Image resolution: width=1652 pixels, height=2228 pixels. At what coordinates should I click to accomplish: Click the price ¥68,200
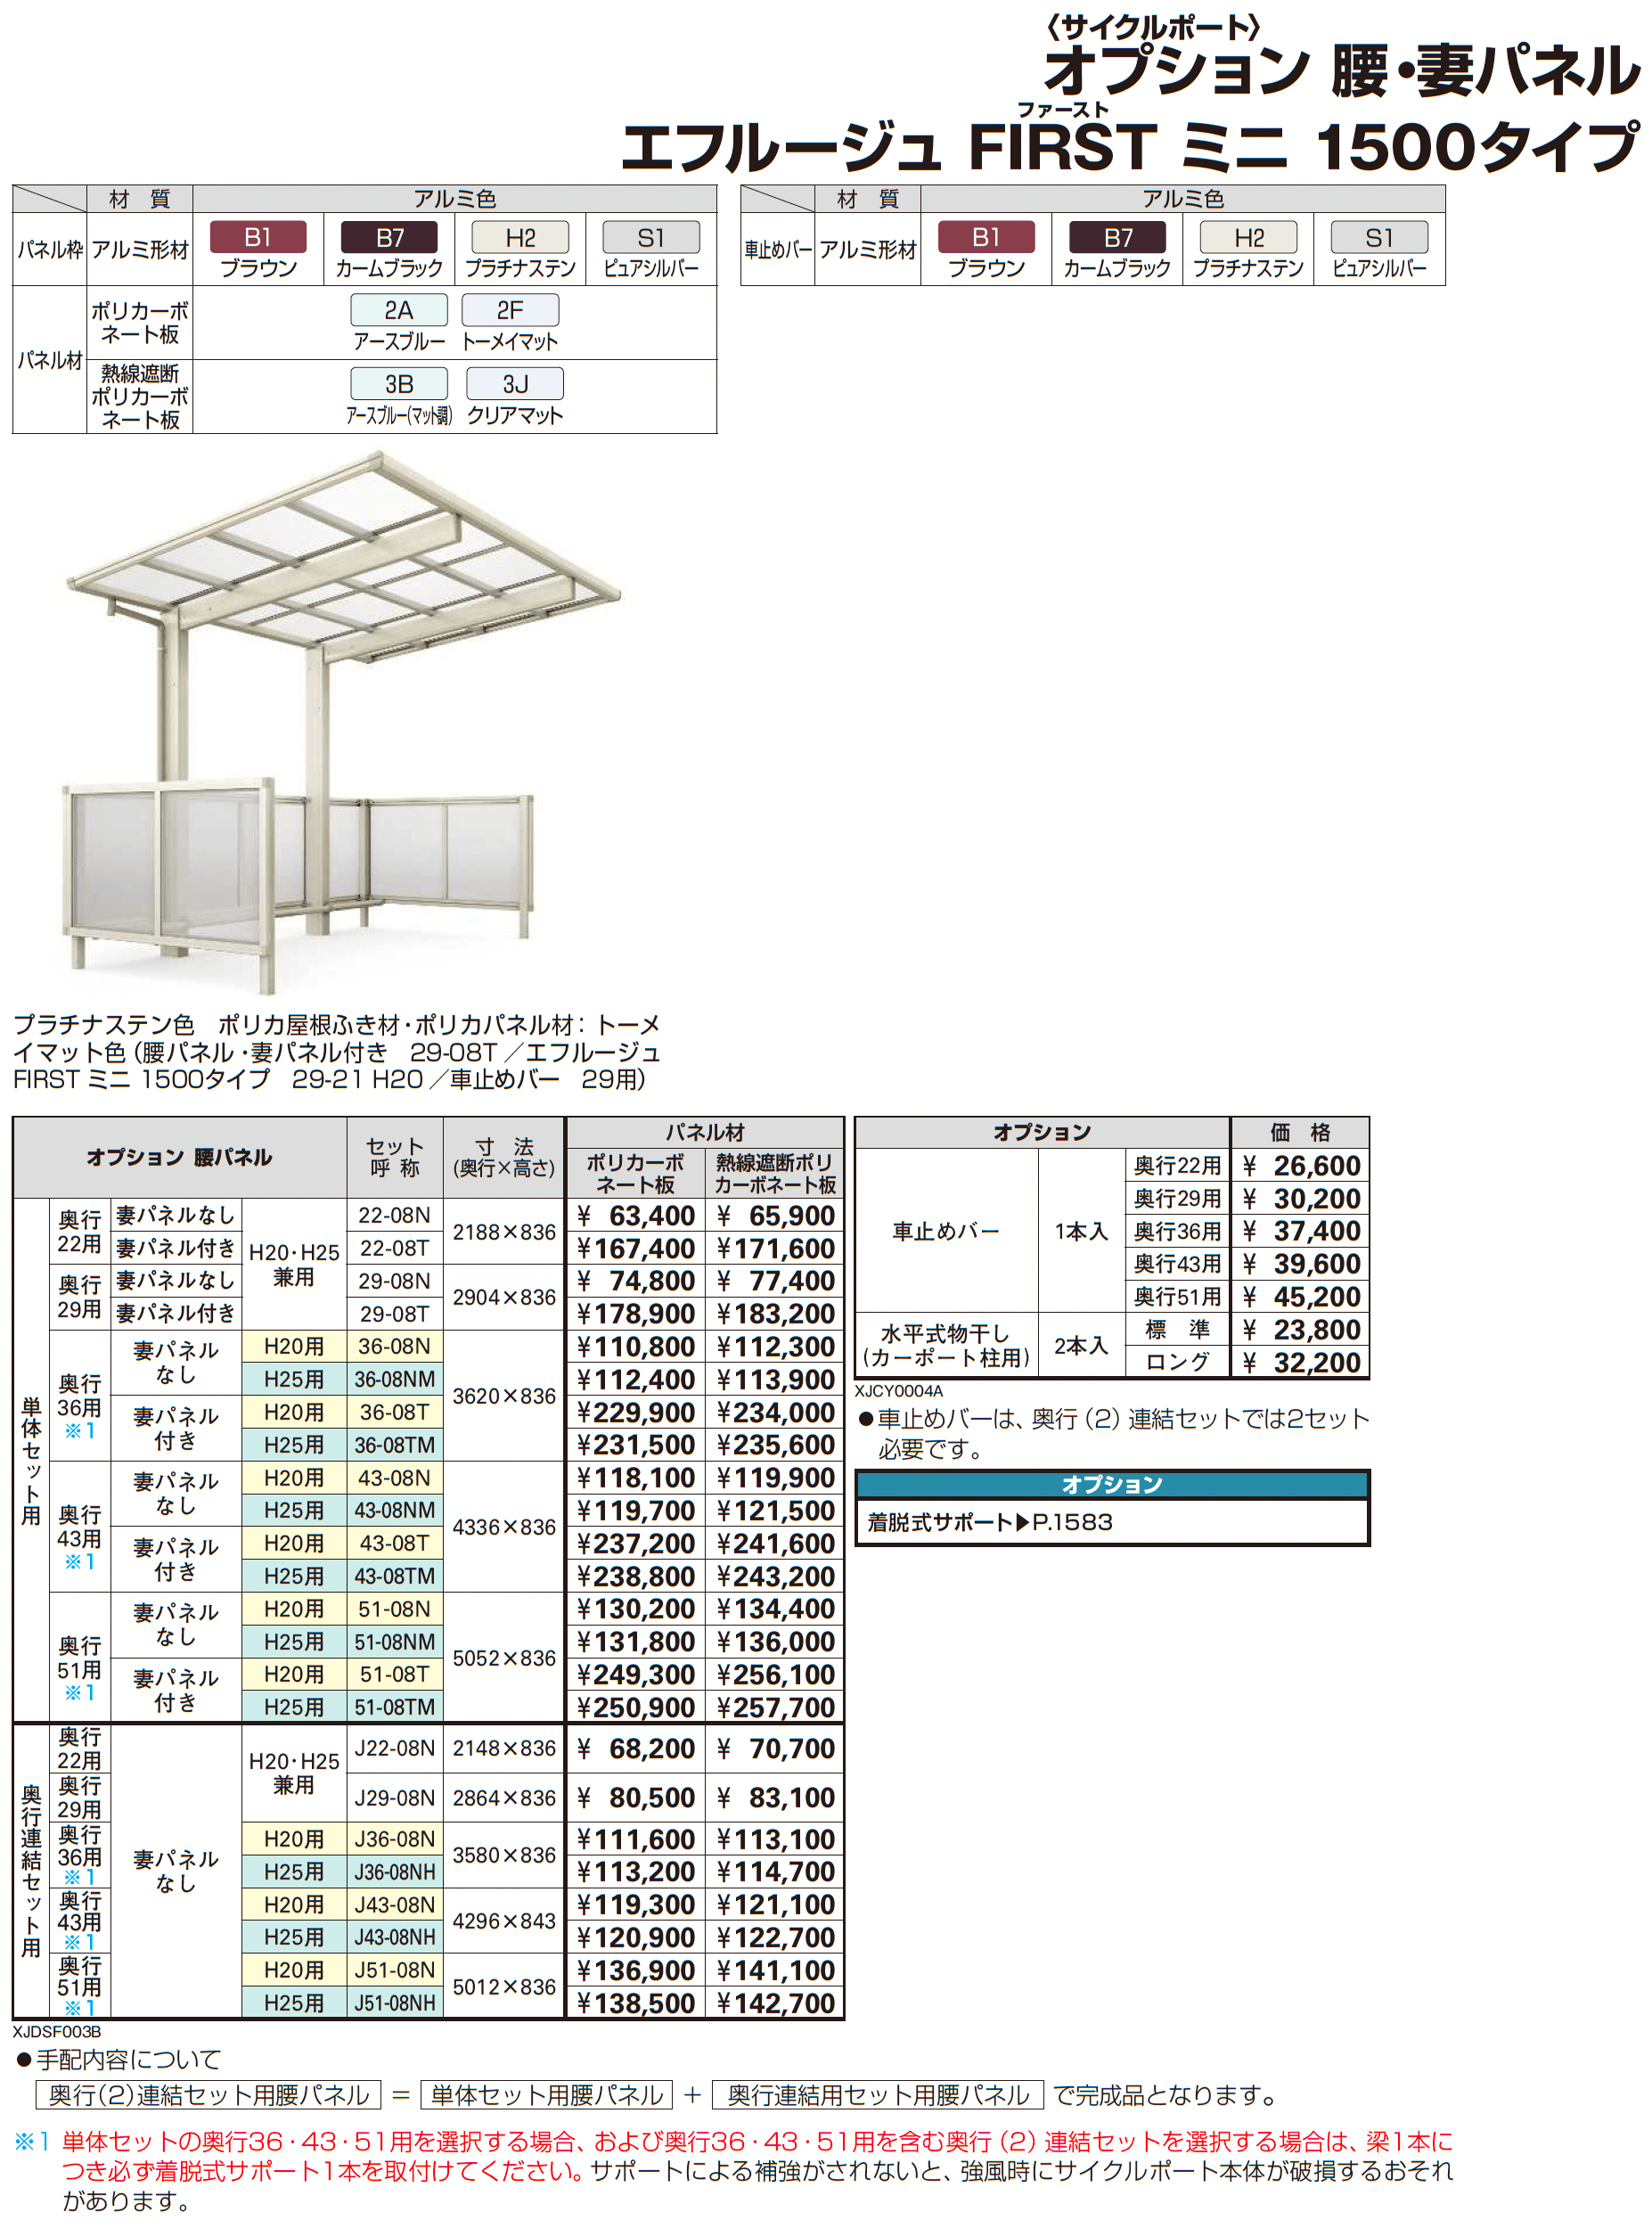pos(636,1749)
